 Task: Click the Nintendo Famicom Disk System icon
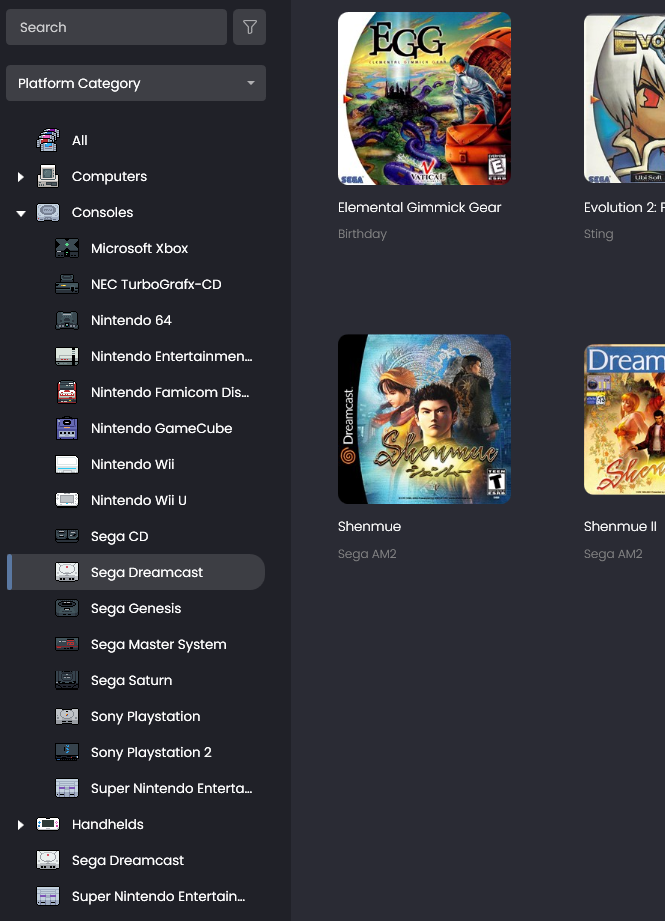[x=67, y=392]
